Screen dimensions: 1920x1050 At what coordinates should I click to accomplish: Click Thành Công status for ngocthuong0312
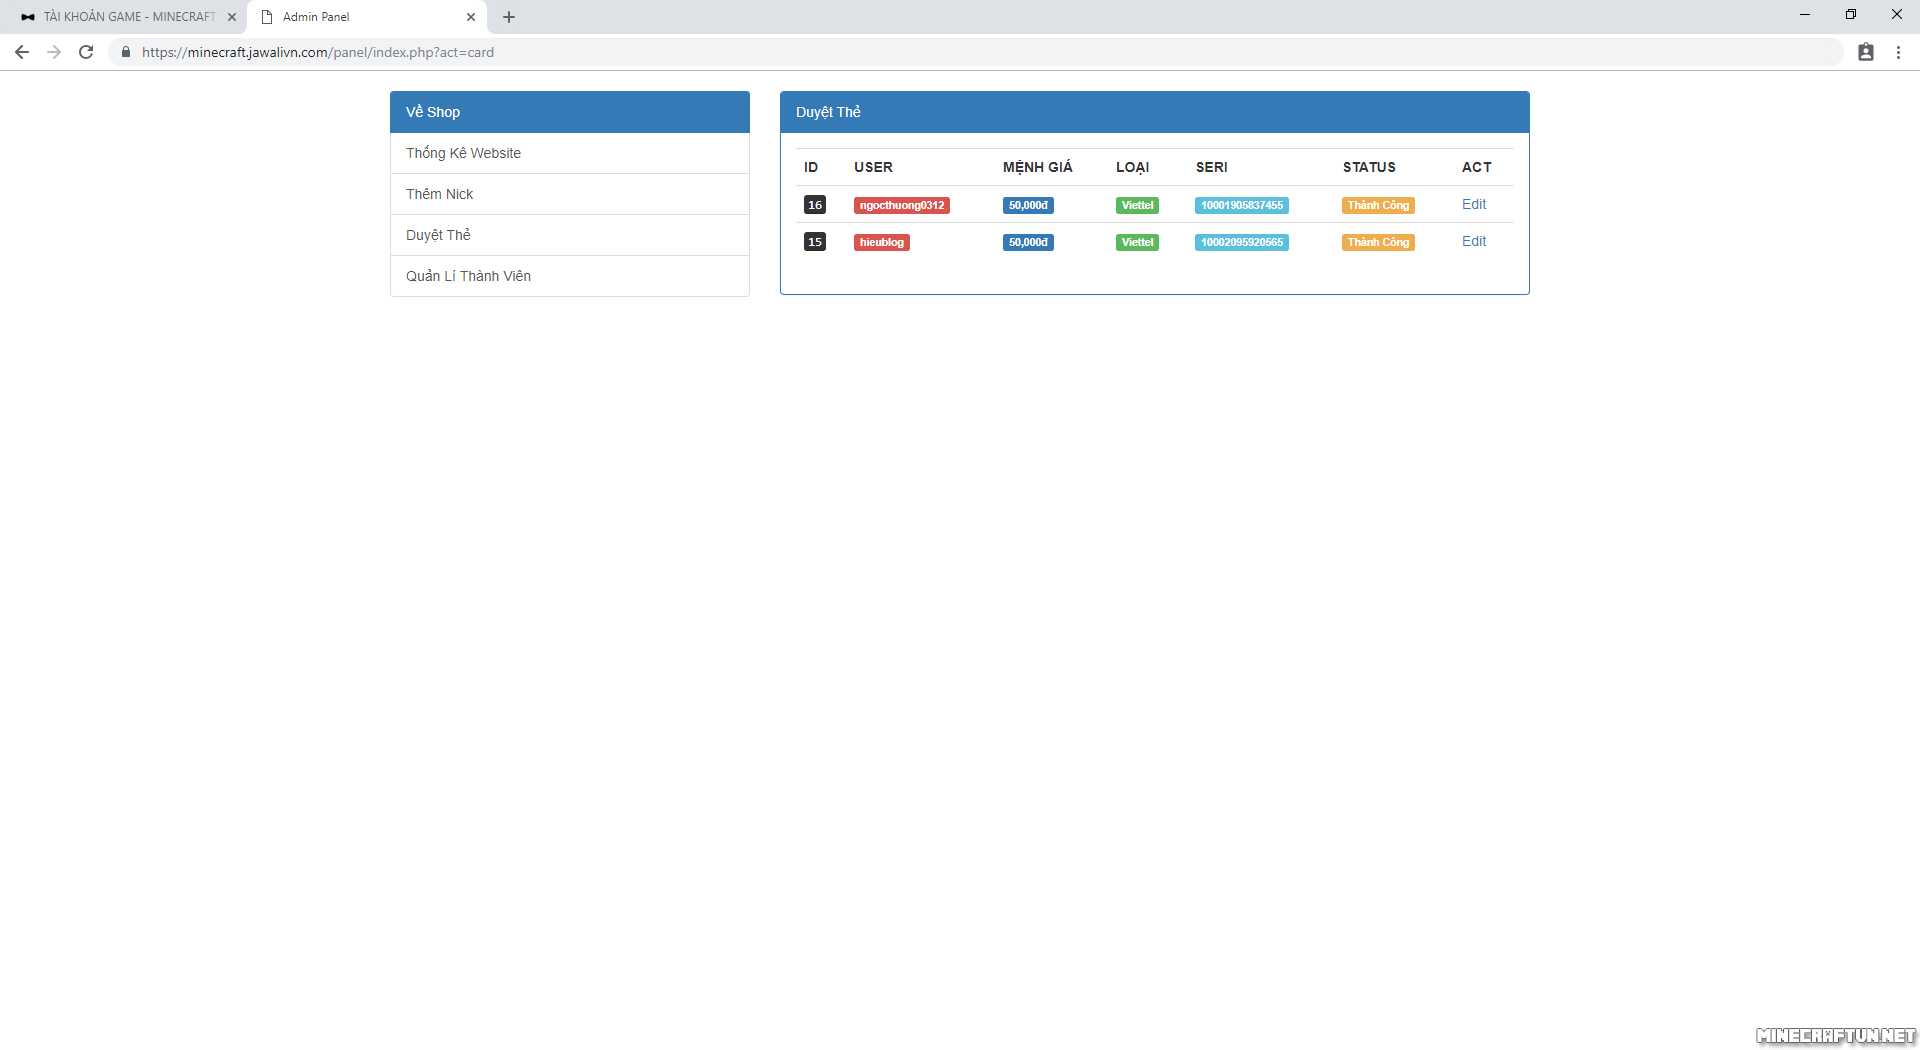1378,205
